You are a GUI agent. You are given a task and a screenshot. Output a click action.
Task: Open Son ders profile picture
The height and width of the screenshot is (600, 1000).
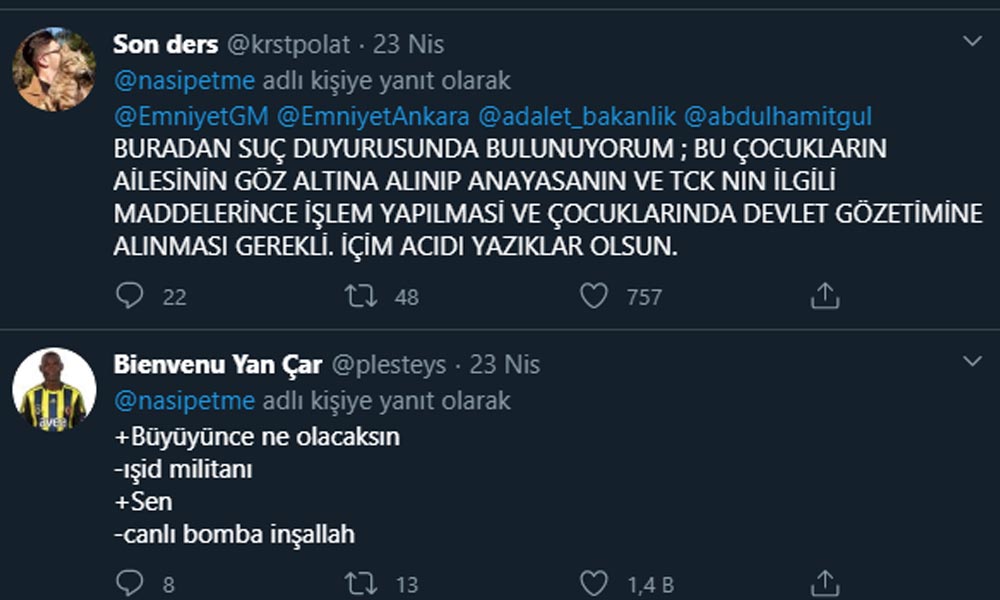[54, 70]
